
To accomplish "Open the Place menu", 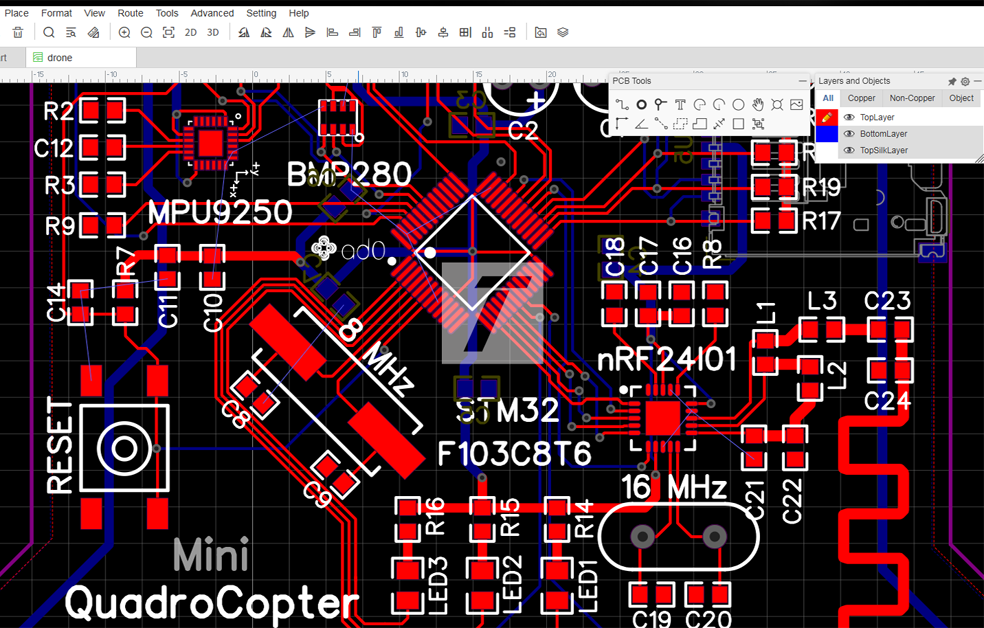I will pos(16,13).
